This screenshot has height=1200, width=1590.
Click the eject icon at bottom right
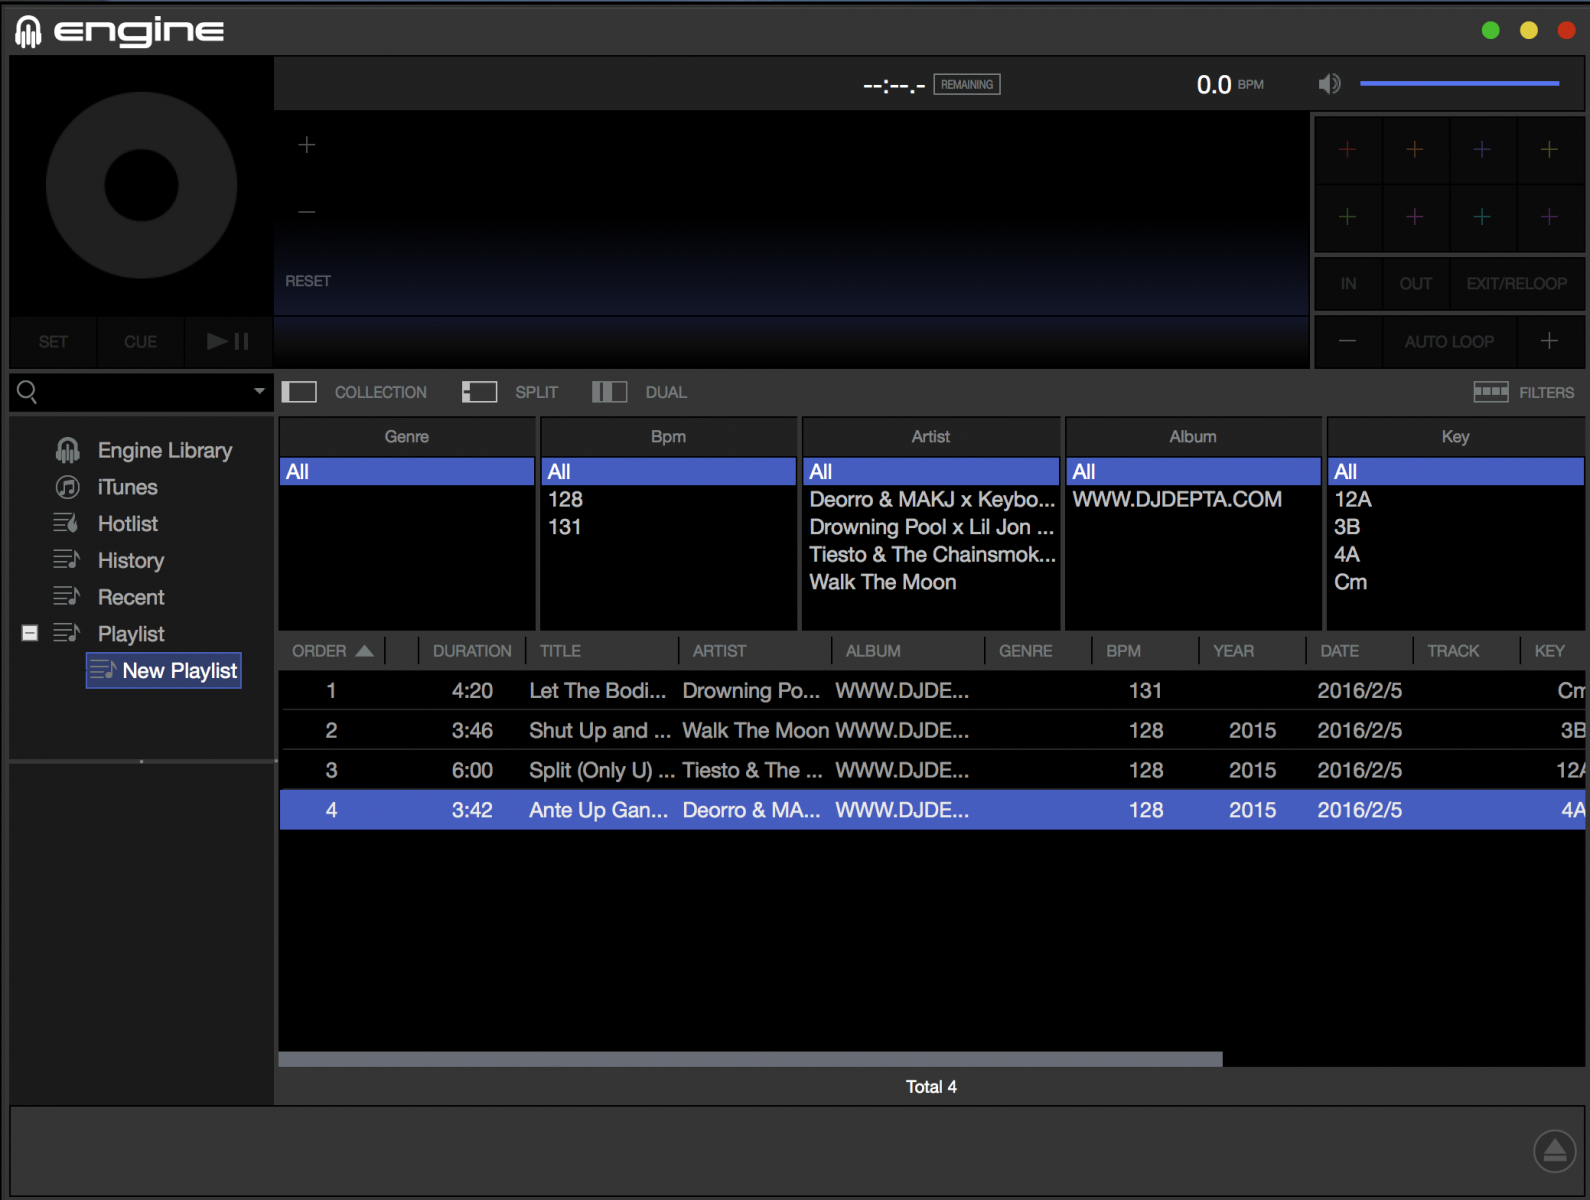click(x=1555, y=1151)
